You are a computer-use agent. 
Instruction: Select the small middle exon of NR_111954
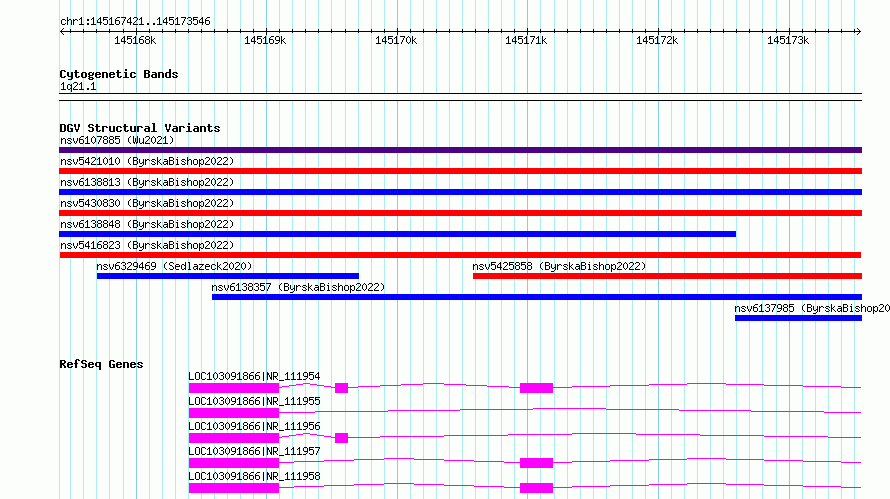pyautogui.click(x=341, y=388)
